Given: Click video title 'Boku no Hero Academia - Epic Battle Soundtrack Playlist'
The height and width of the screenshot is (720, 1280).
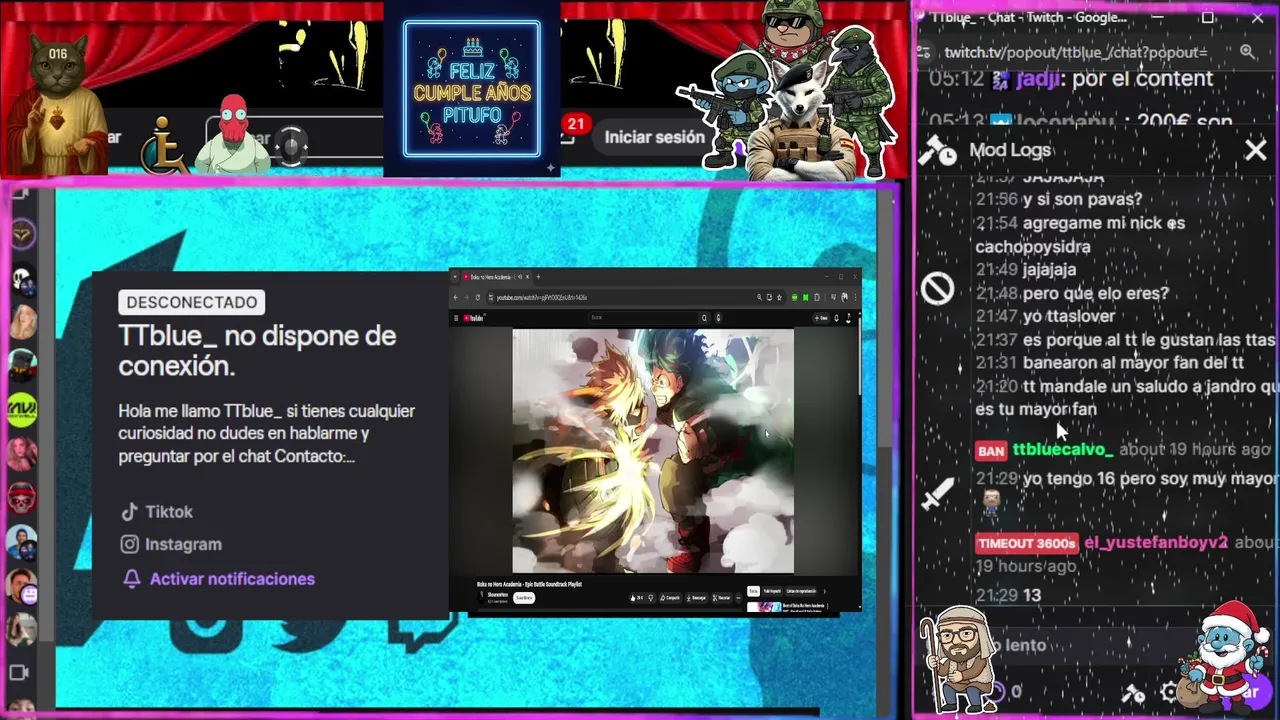Looking at the screenshot, I should click(x=530, y=584).
